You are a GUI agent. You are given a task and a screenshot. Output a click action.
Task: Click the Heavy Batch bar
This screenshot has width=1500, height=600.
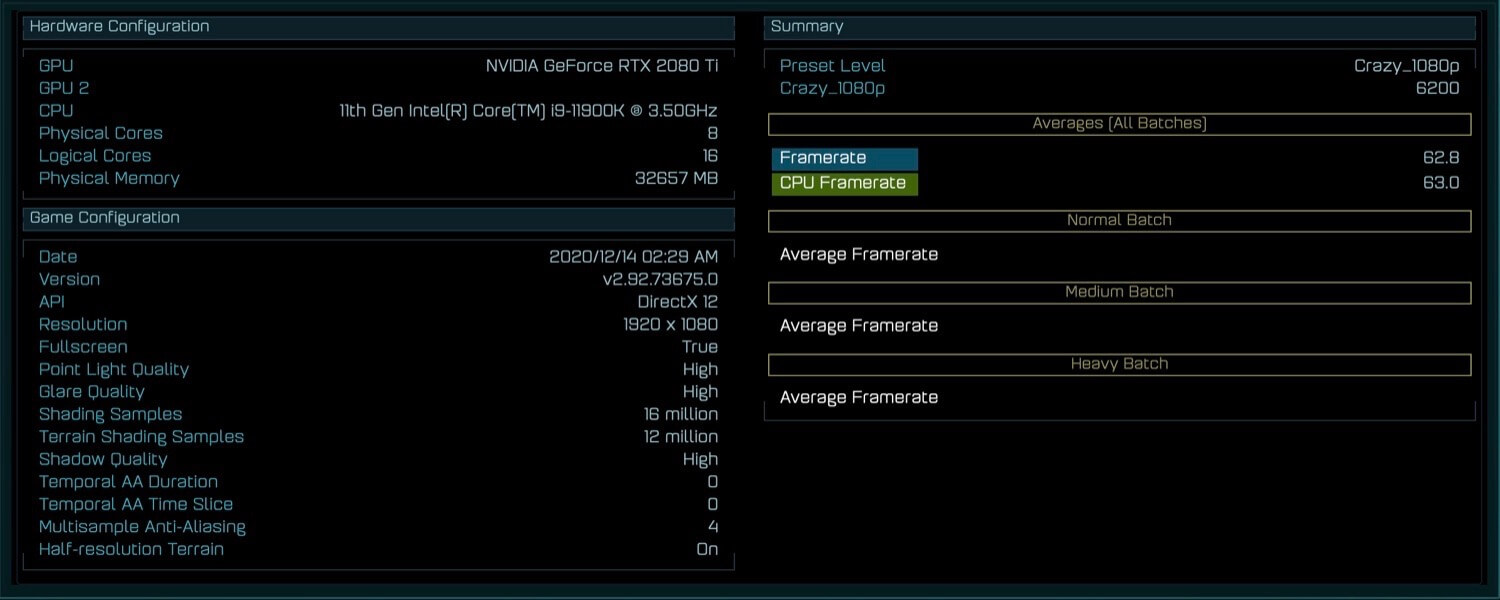1120,364
